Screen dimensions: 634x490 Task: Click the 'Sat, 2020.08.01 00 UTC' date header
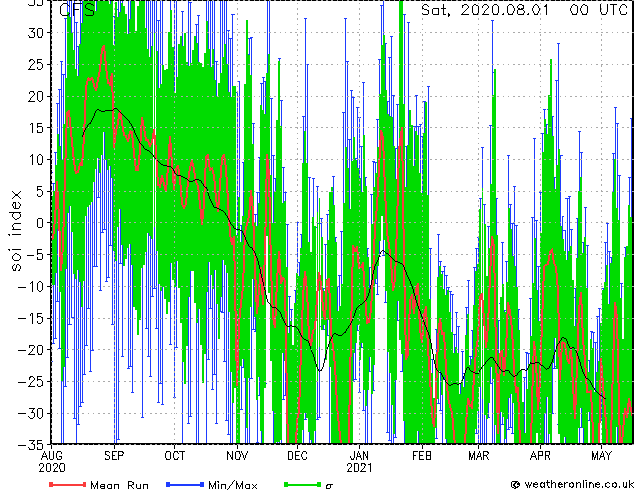tap(524, 10)
